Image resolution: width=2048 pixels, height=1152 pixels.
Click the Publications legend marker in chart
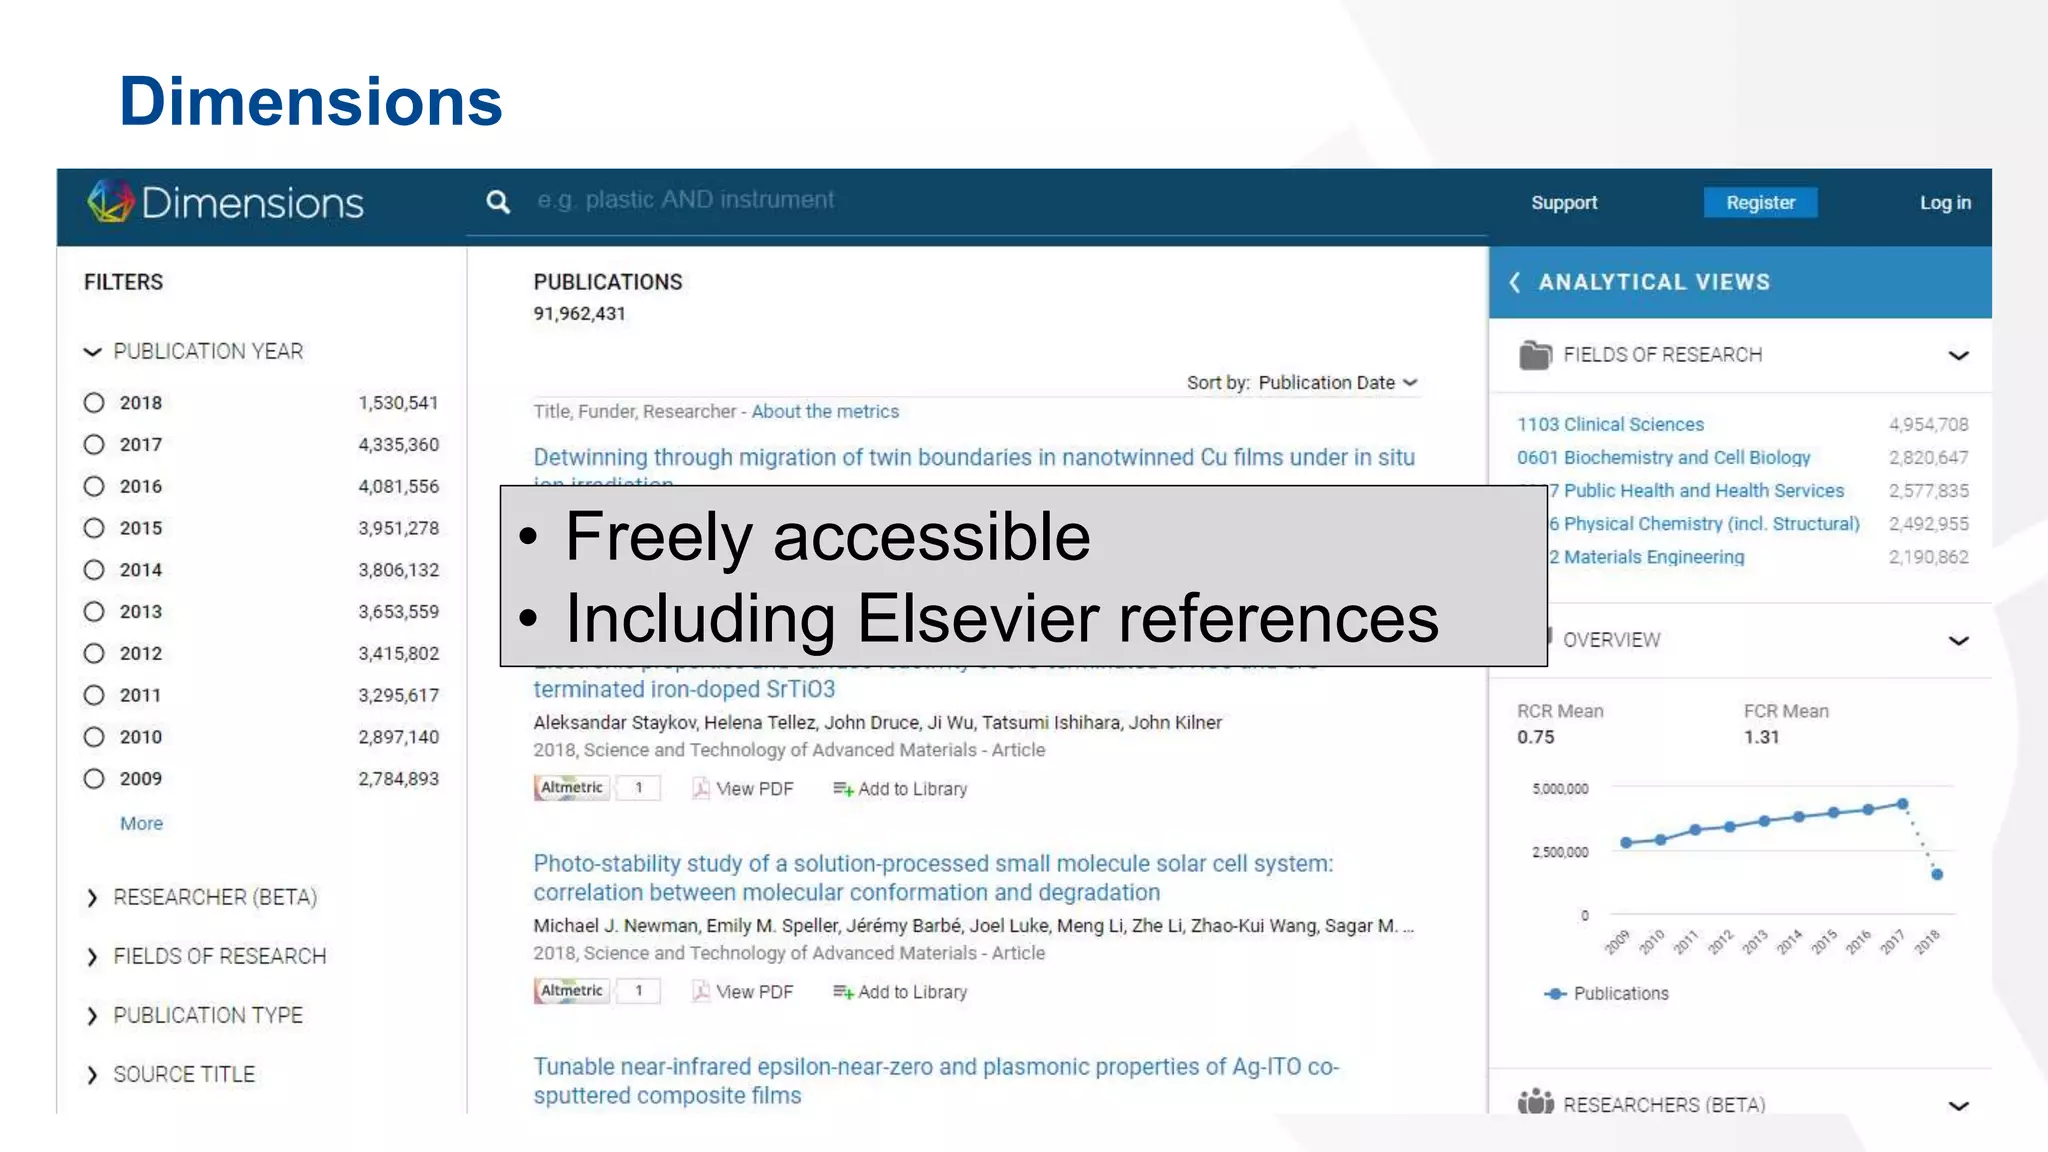(x=1555, y=993)
